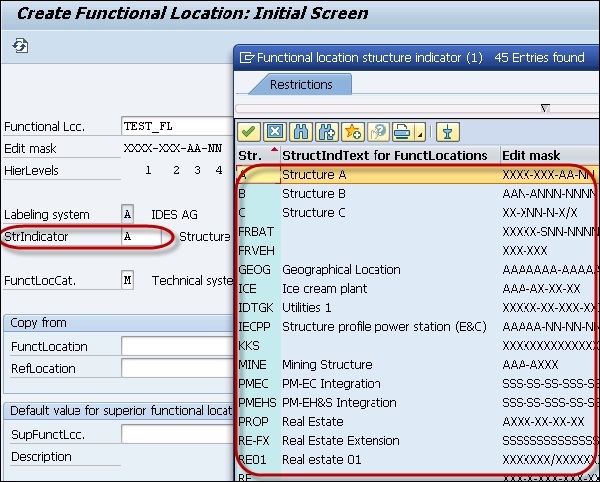
Task: Click the Cancel X icon in dialog toolbar
Action: click(x=275, y=131)
